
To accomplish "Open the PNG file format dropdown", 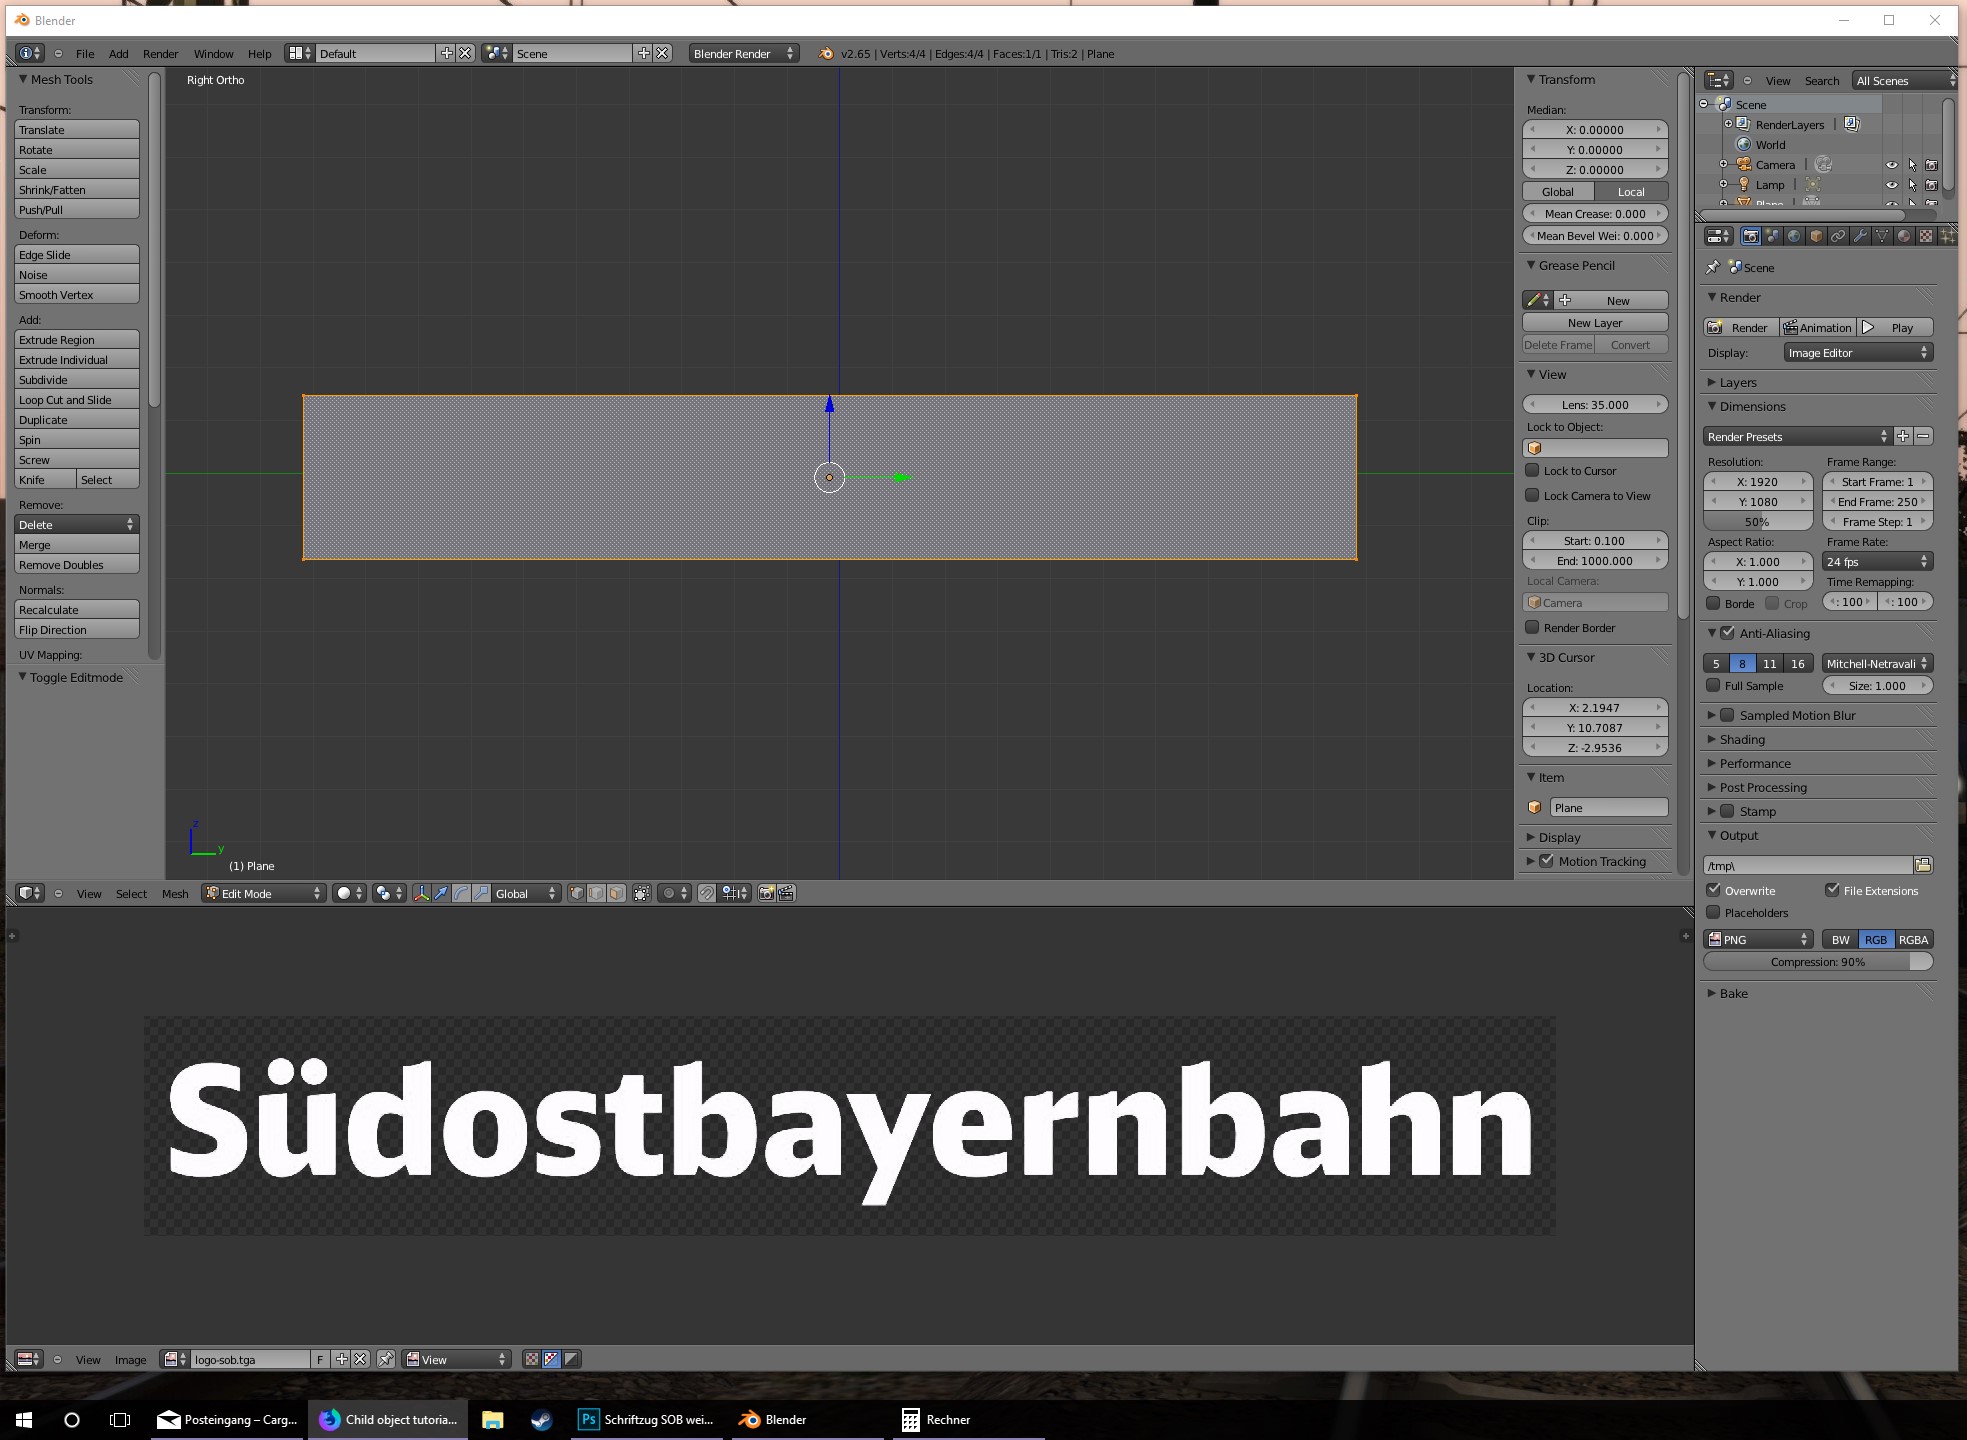I will tap(1758, 939).
